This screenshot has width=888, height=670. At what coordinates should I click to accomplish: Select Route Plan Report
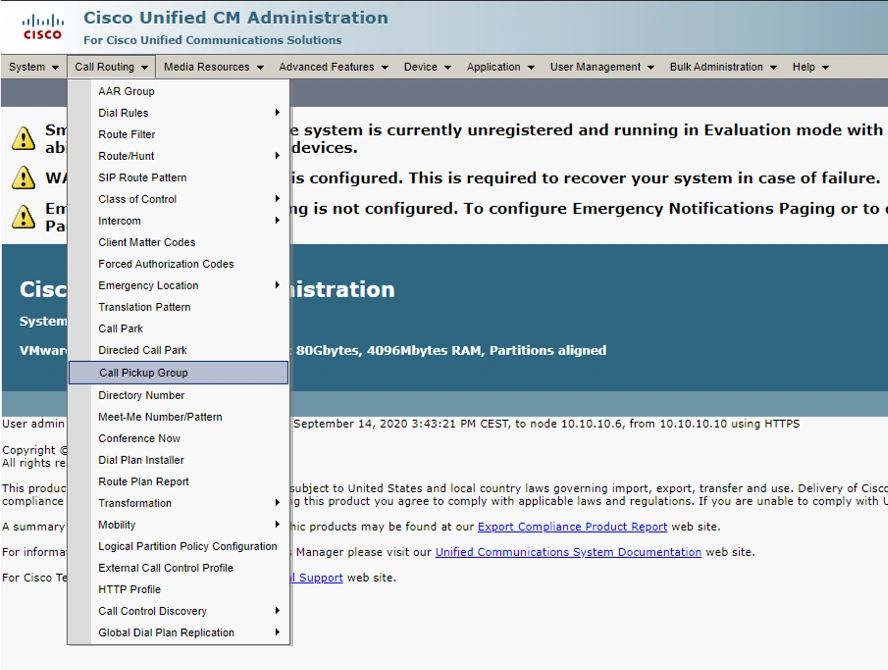click(x=178, y=481)
